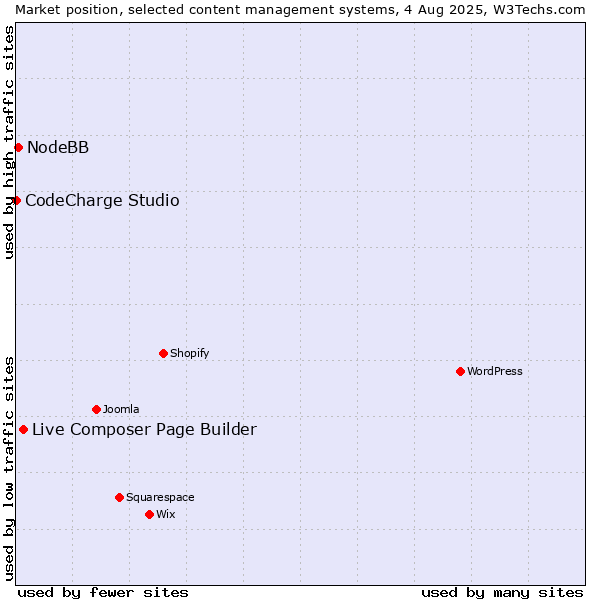Viewport: 600px width, 600px height.
Task: Click the red Joomla data point
Action: [x=96, y=410]
